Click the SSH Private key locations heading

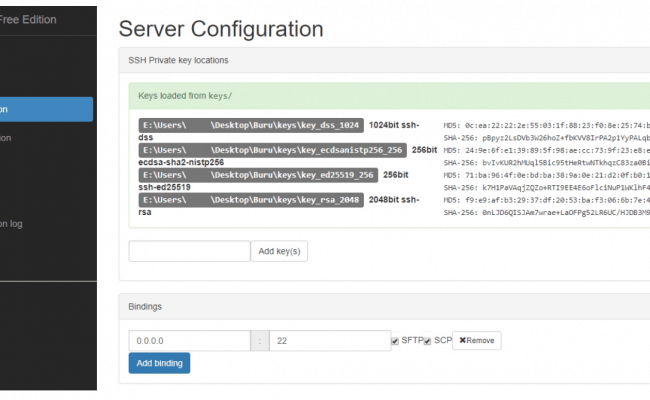point(178,61)
